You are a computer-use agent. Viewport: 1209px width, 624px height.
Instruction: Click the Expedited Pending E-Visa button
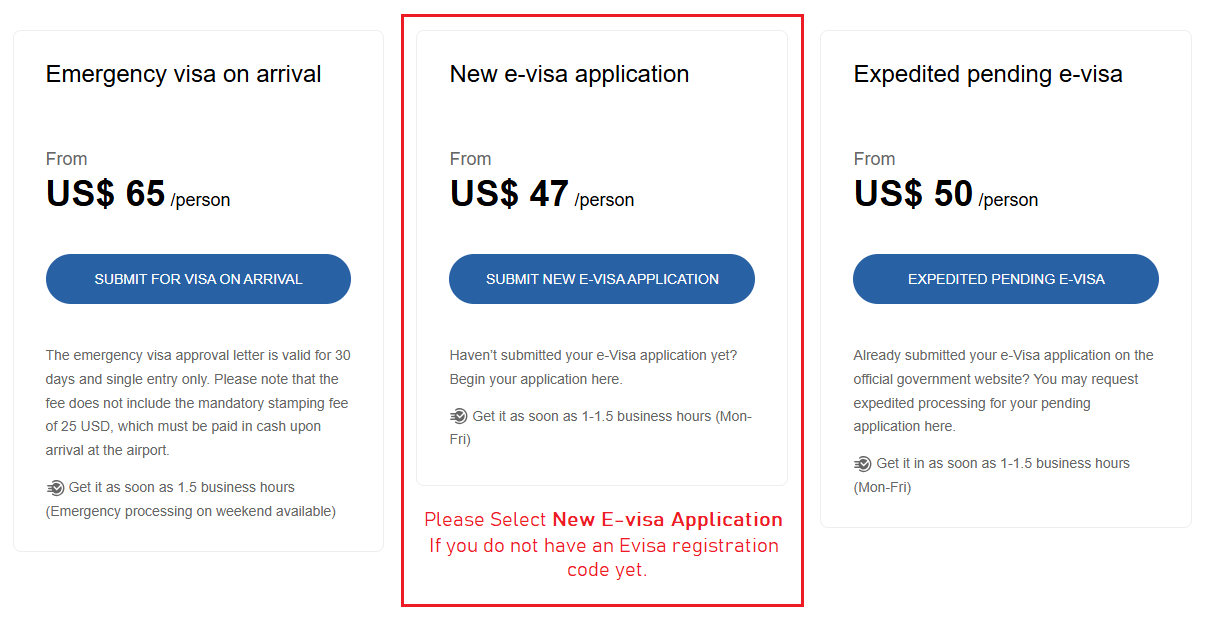pos(1006,279)
